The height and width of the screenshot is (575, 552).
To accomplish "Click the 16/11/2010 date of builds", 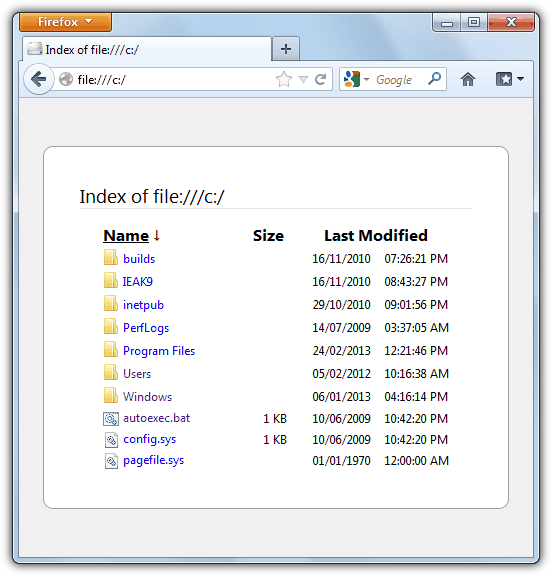I will [341, 259].
